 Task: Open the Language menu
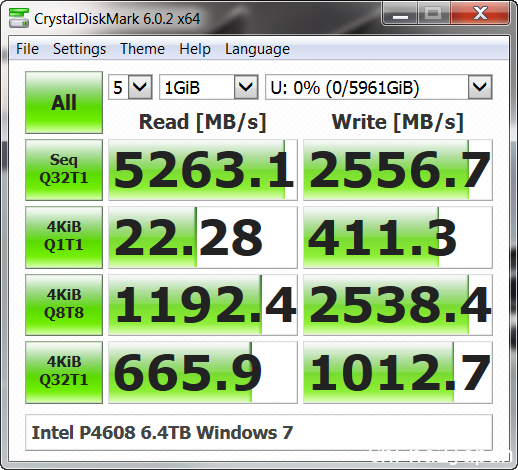[x=257, y=49]
